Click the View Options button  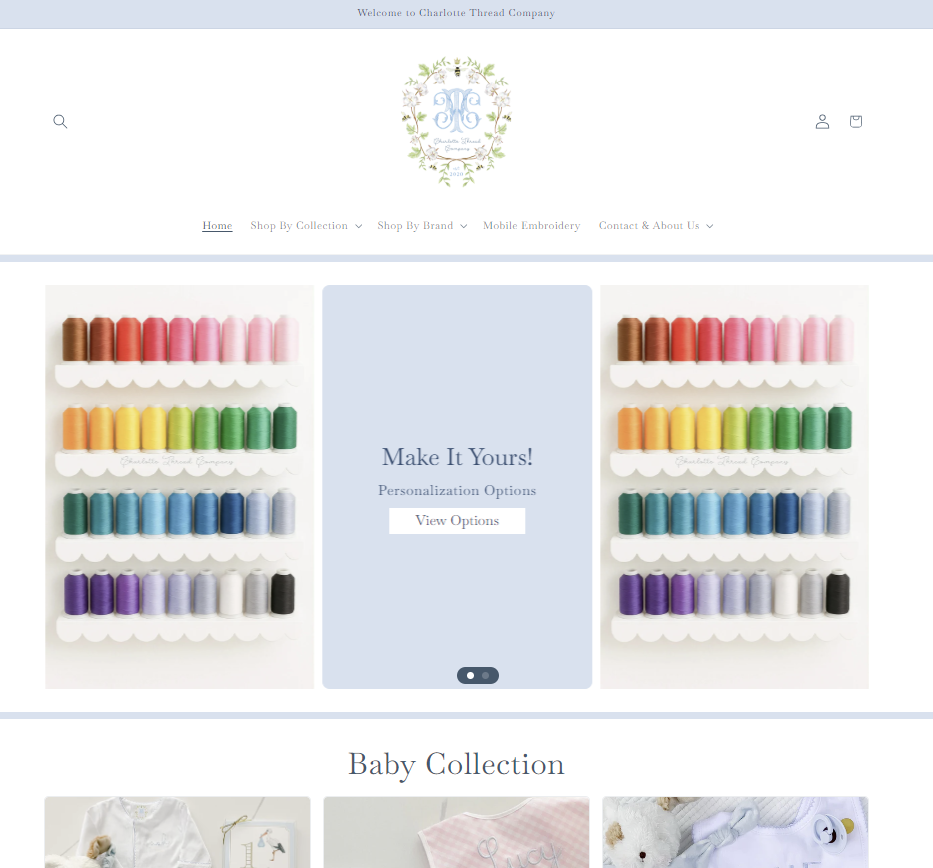point(457,521)
